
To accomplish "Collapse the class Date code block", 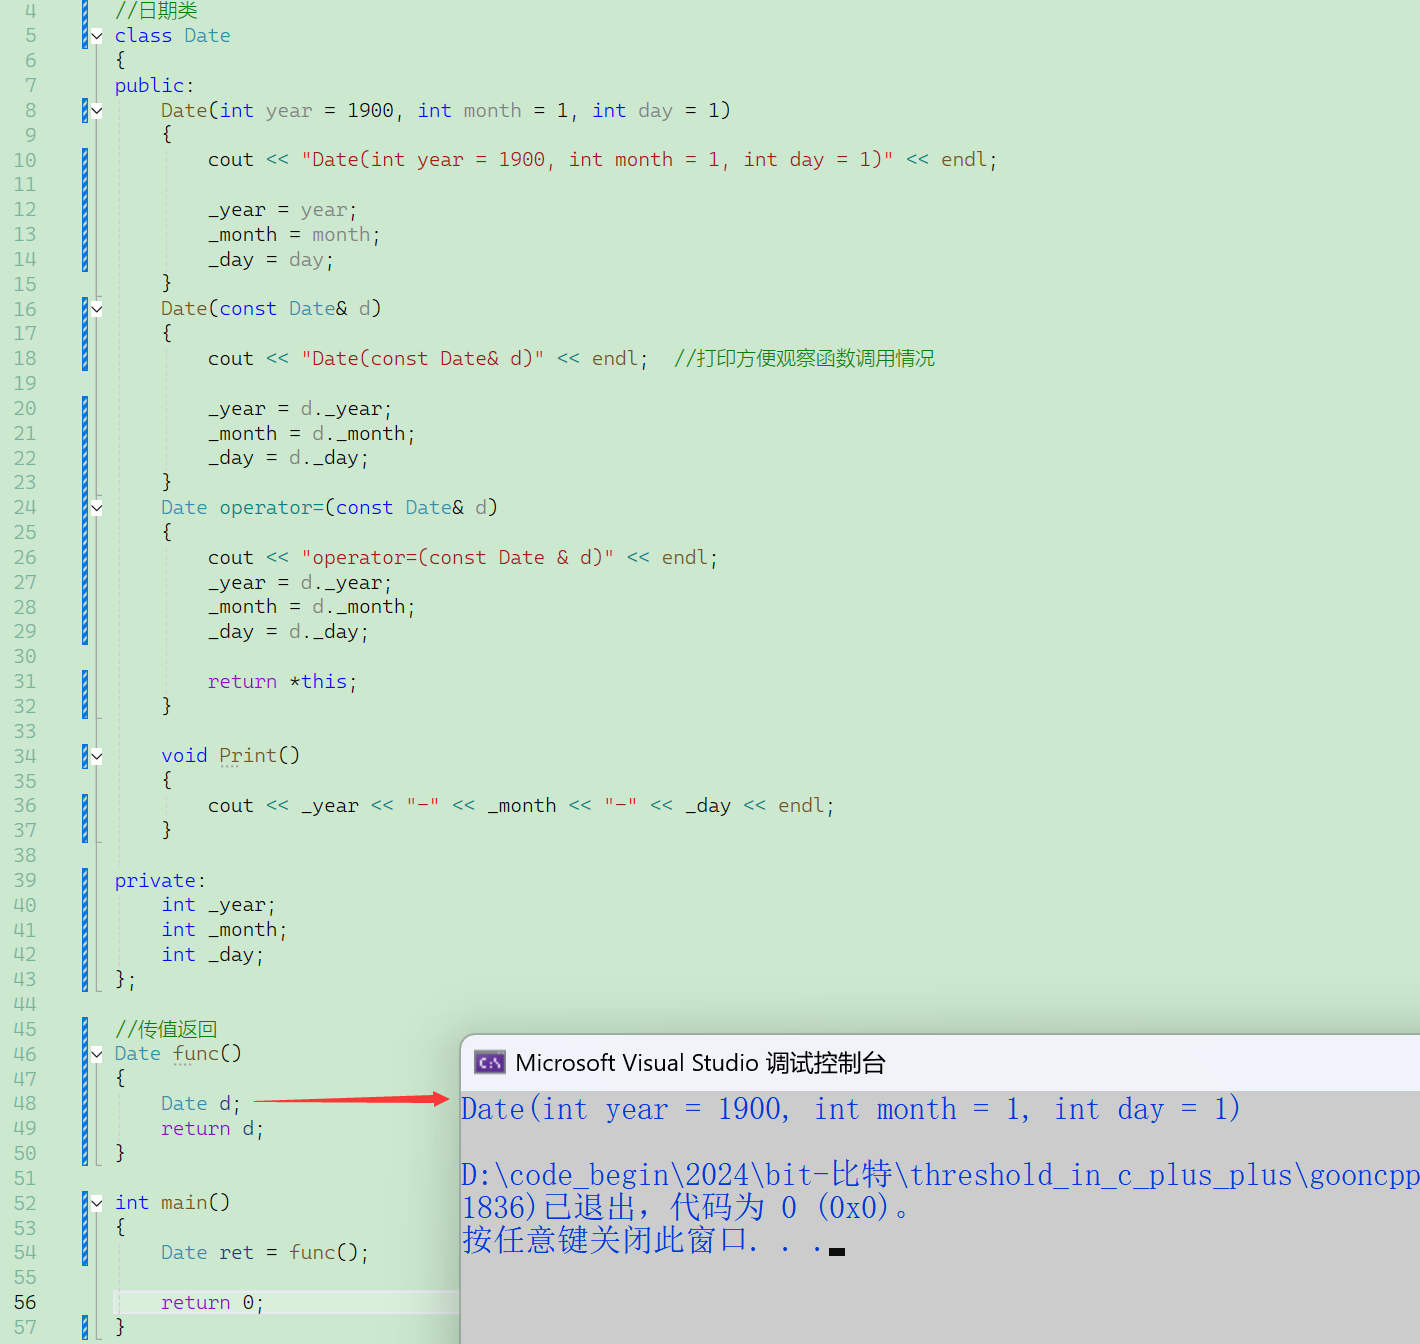I will tap(97, 36).
